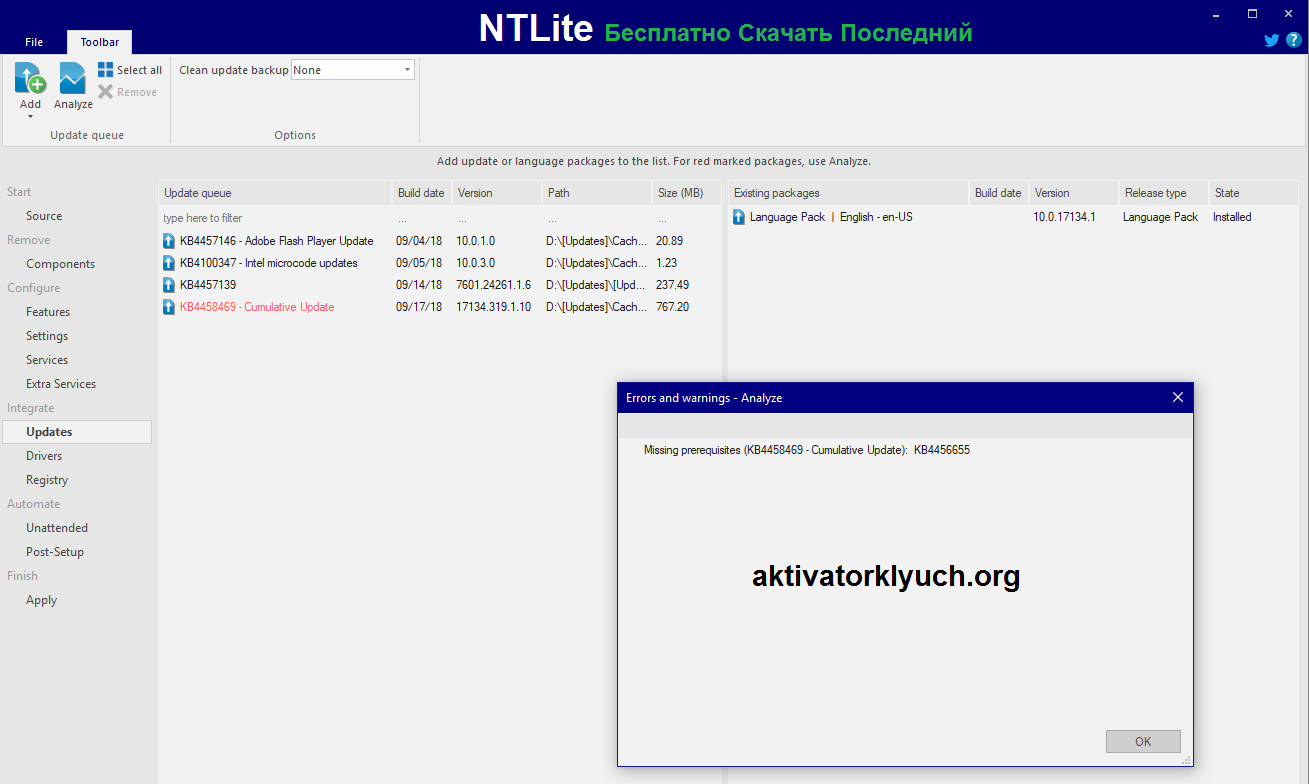The width and height of the screenshot is (1309, 784).
Task: Open the Unattended page
Action: tap(57, 528)
